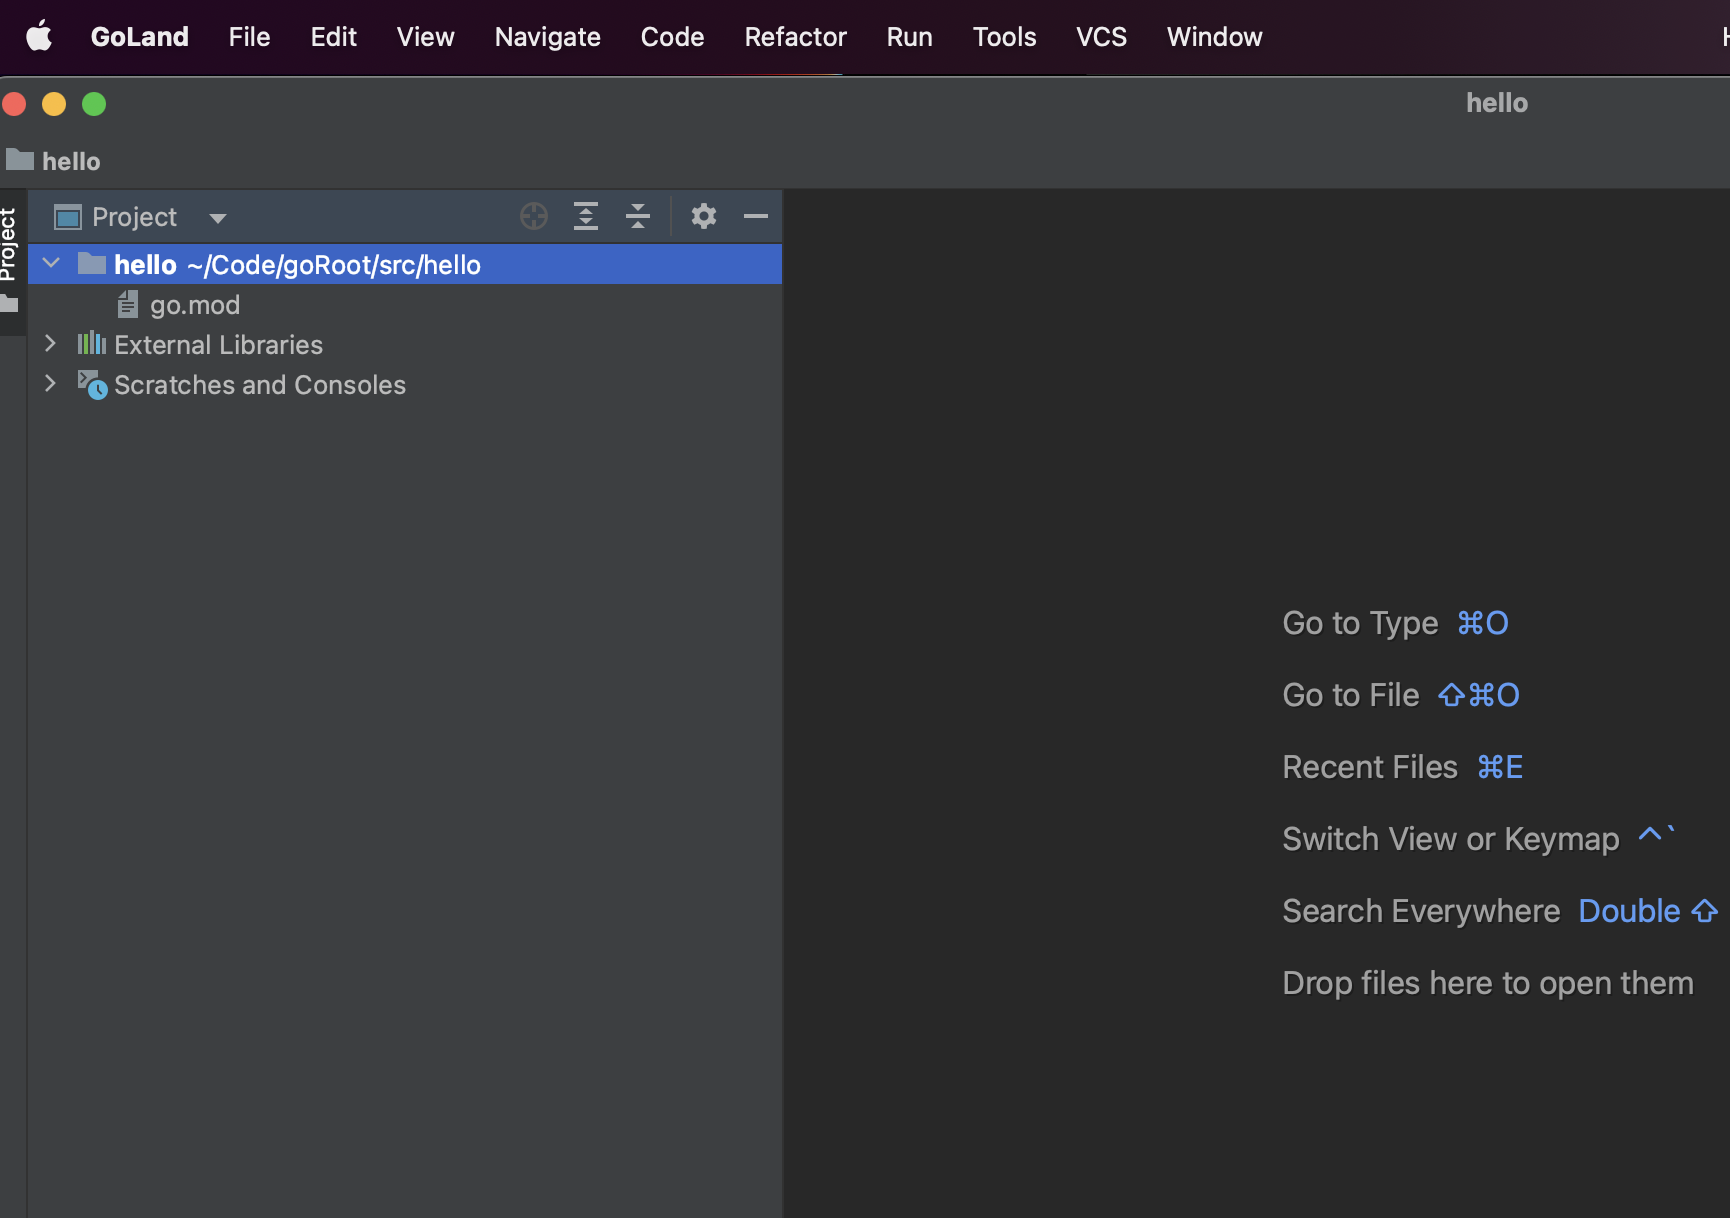The height and width of the screenshot is (1218, 1730).
Task: Click the go.mod file icon
Action: tap(128, 304)
